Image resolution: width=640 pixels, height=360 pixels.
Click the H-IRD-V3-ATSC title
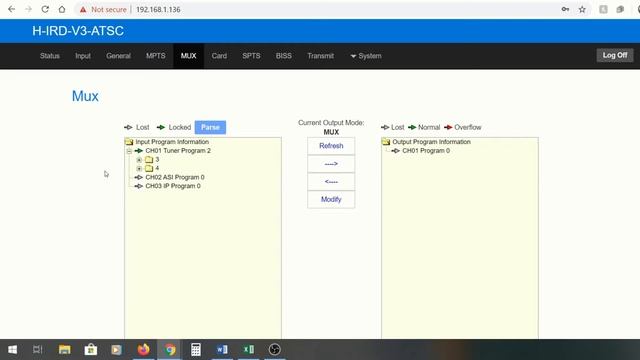[x=78, y=31]
